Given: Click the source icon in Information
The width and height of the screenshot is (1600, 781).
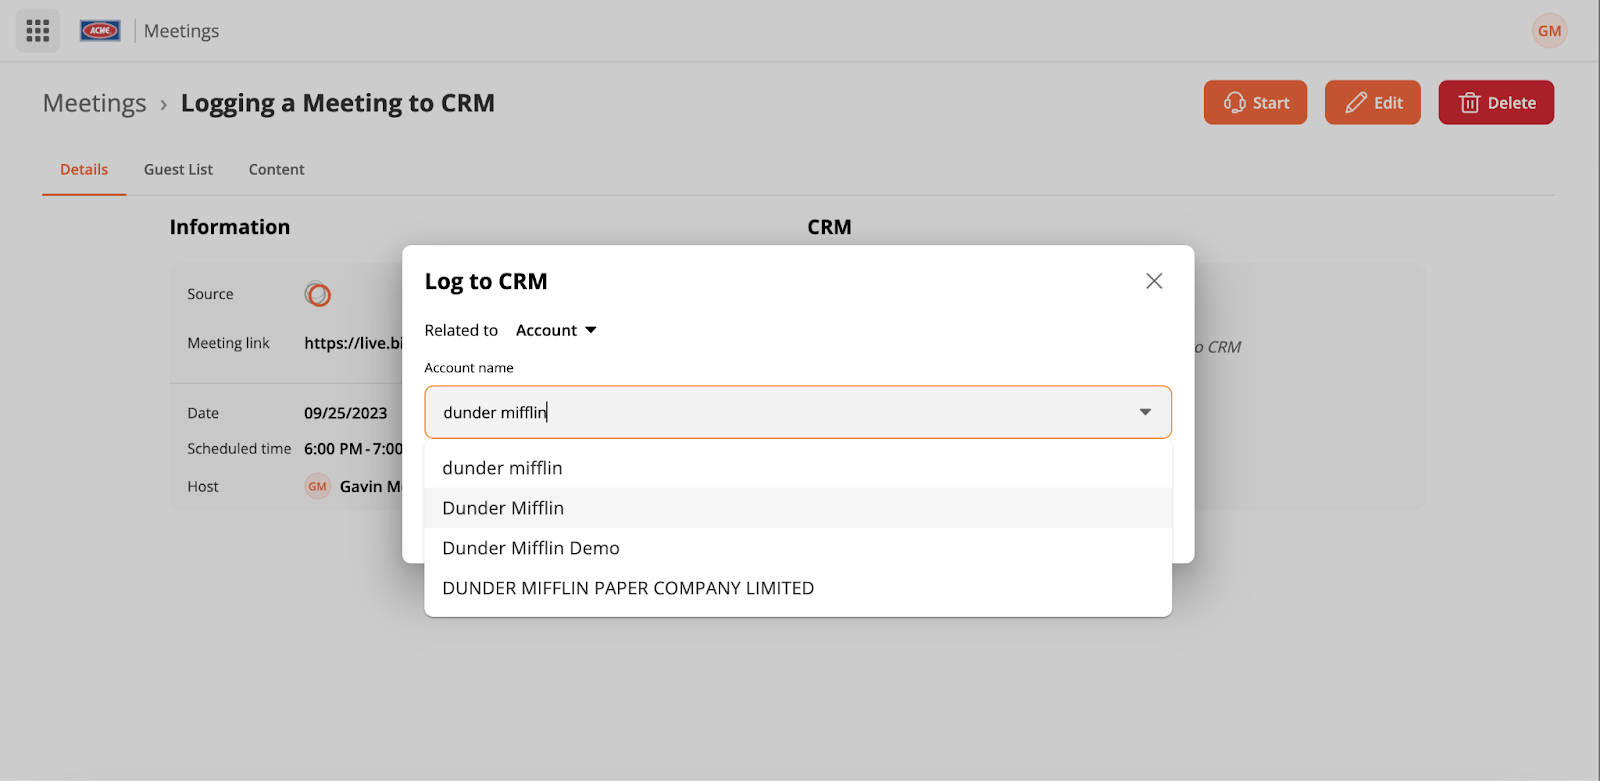Looking at the screenshot, I should point(318,294).
